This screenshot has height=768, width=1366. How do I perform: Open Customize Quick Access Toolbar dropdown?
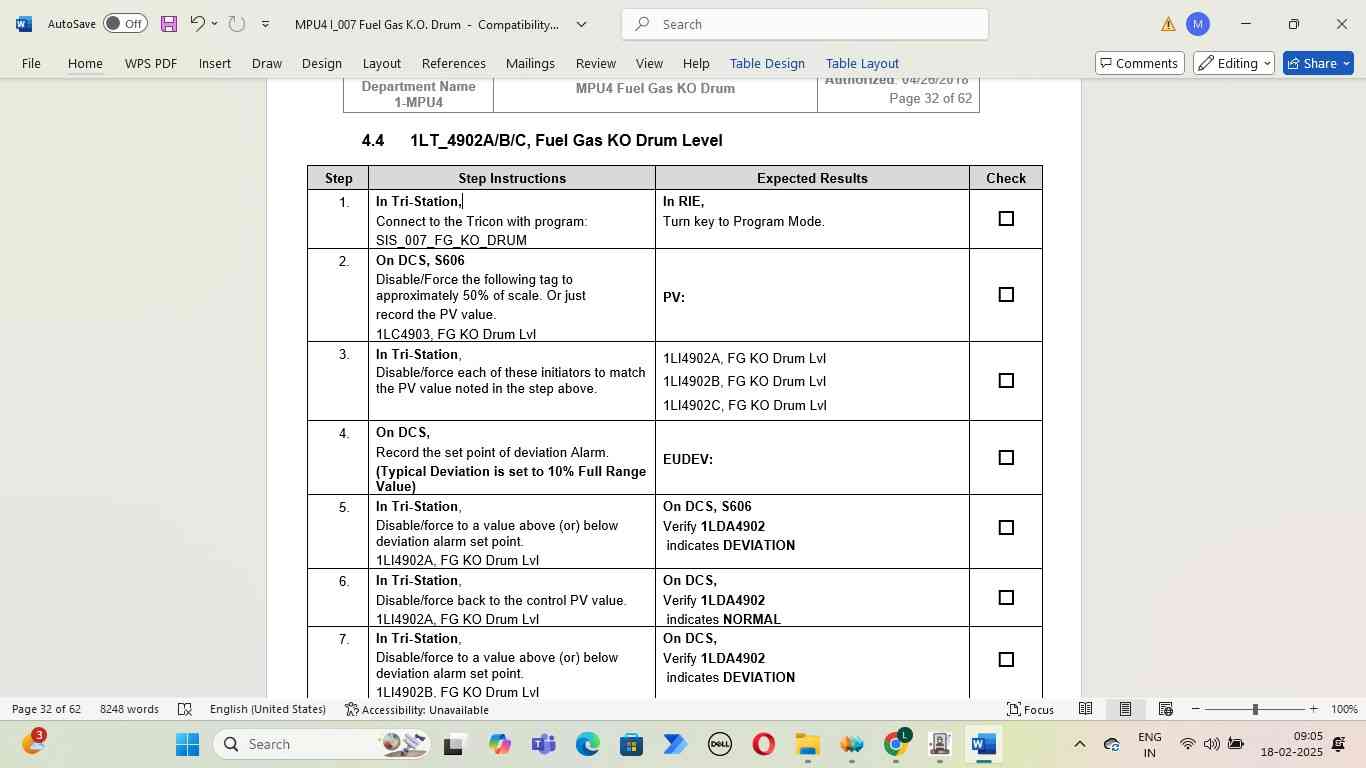pyautogui.click(x=265, y=24)
